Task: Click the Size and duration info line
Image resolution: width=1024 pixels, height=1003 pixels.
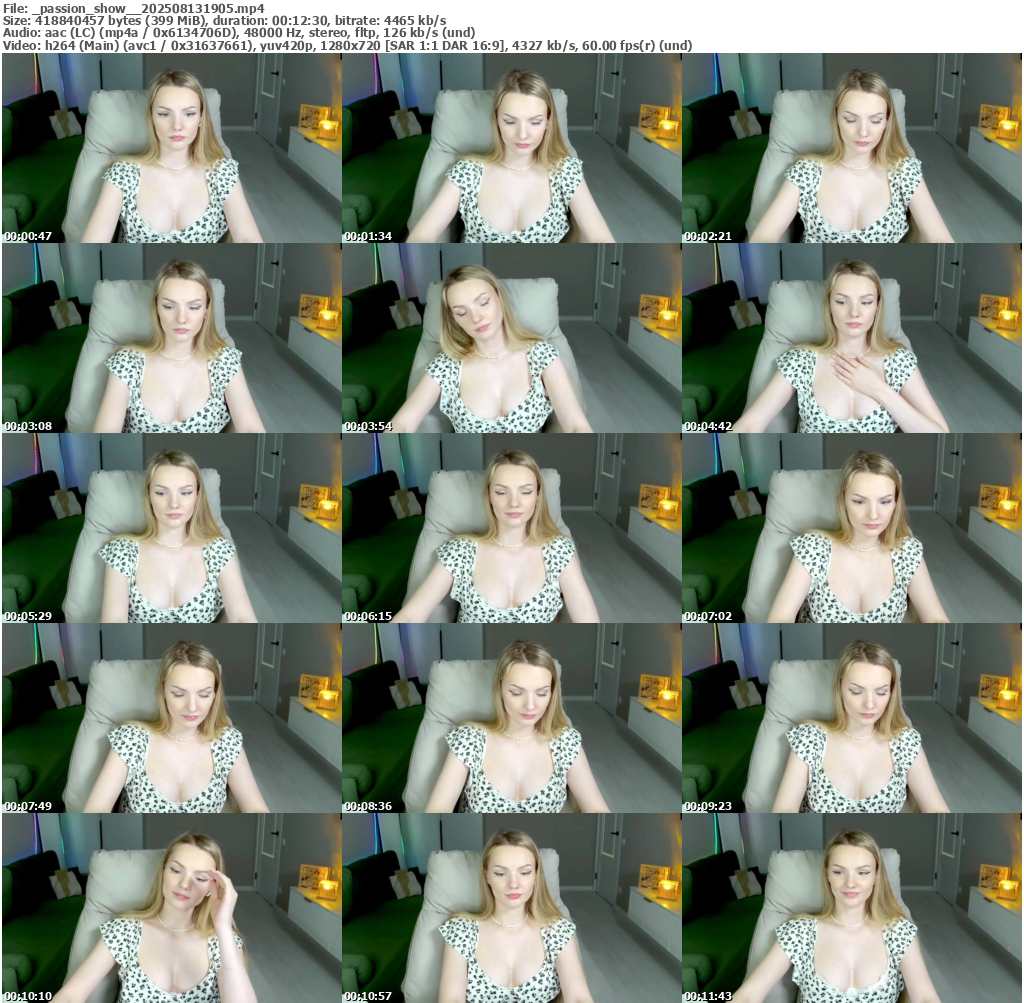Action: pyautogui.click(x=225, y=20)
